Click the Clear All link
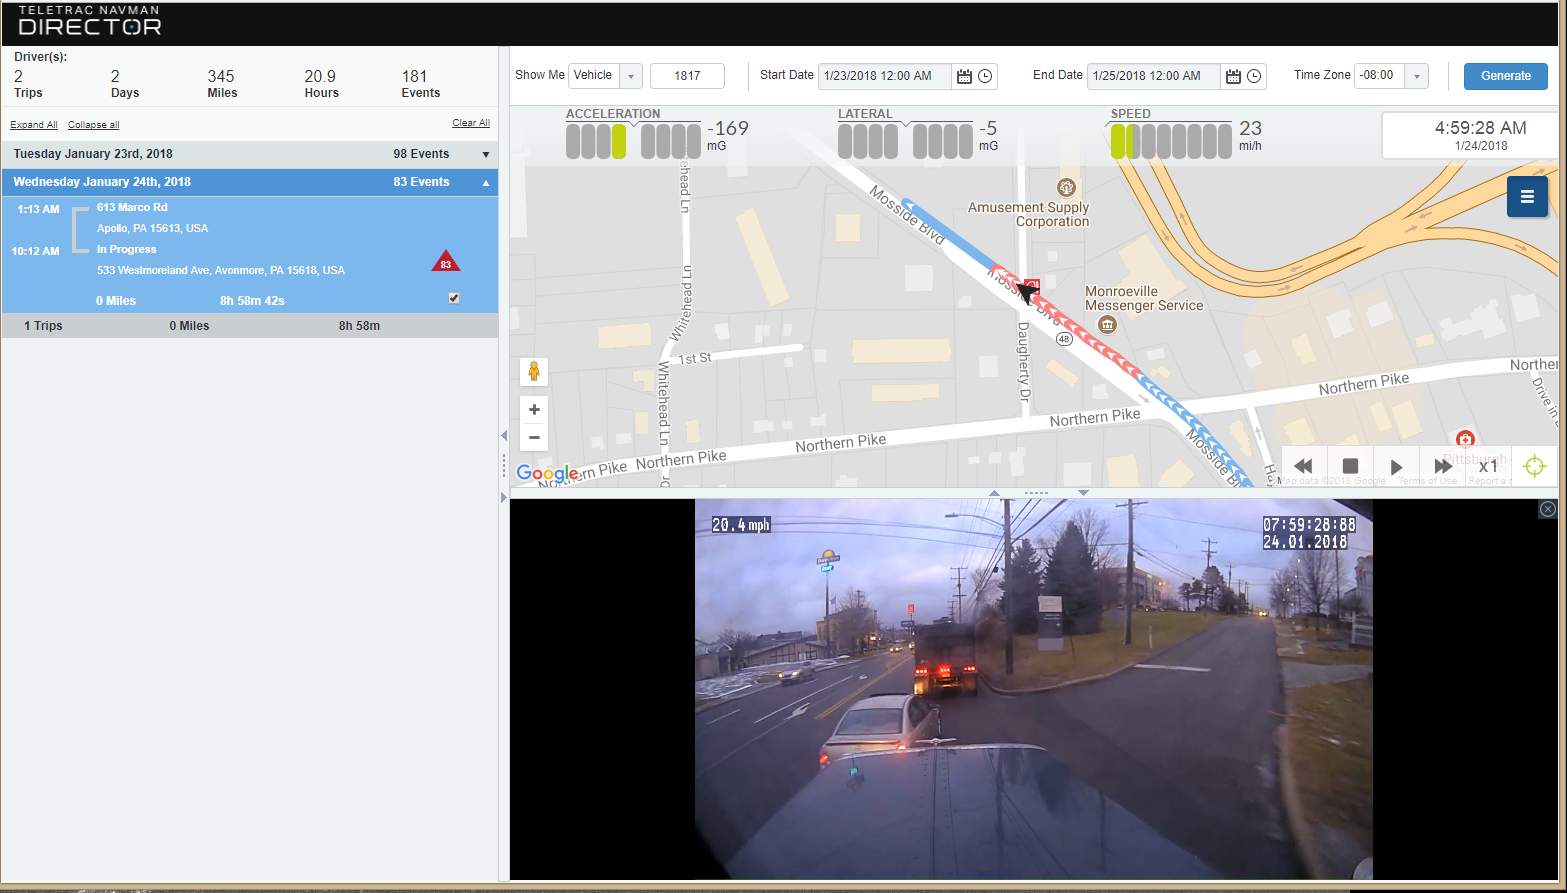1567x893 pixels. tap(470, 122)
